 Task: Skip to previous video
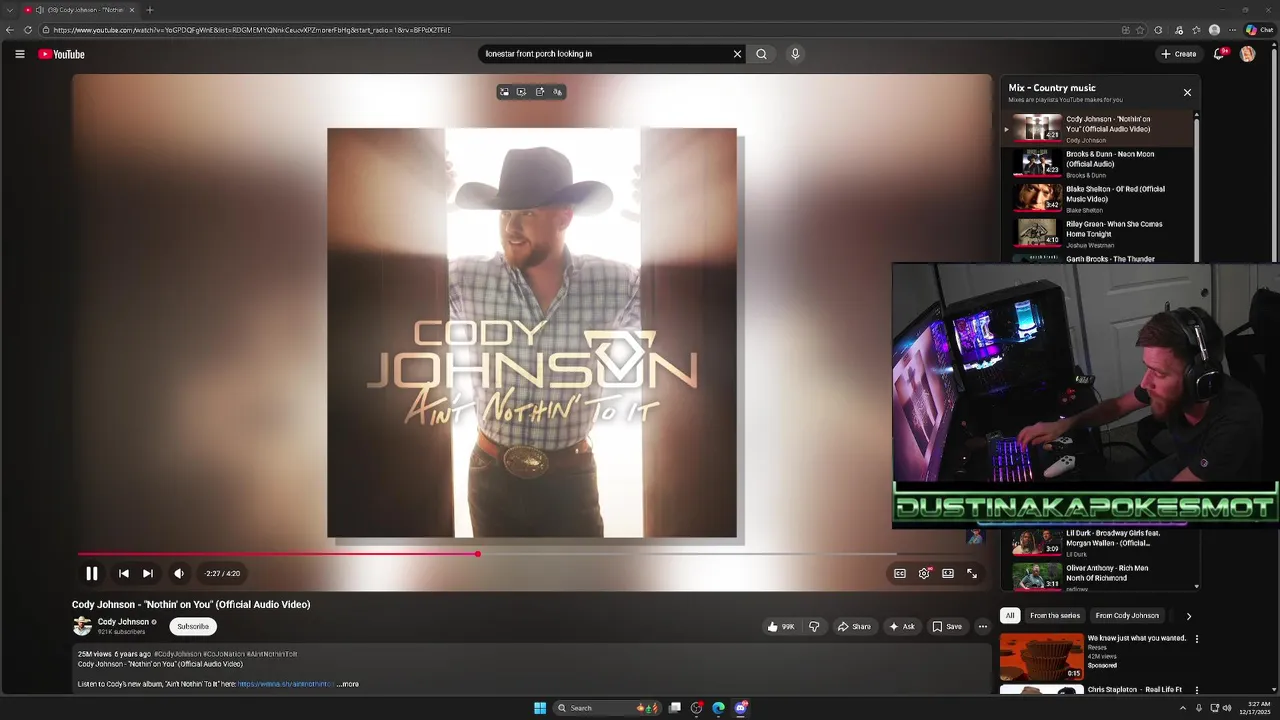click(123, 573)
